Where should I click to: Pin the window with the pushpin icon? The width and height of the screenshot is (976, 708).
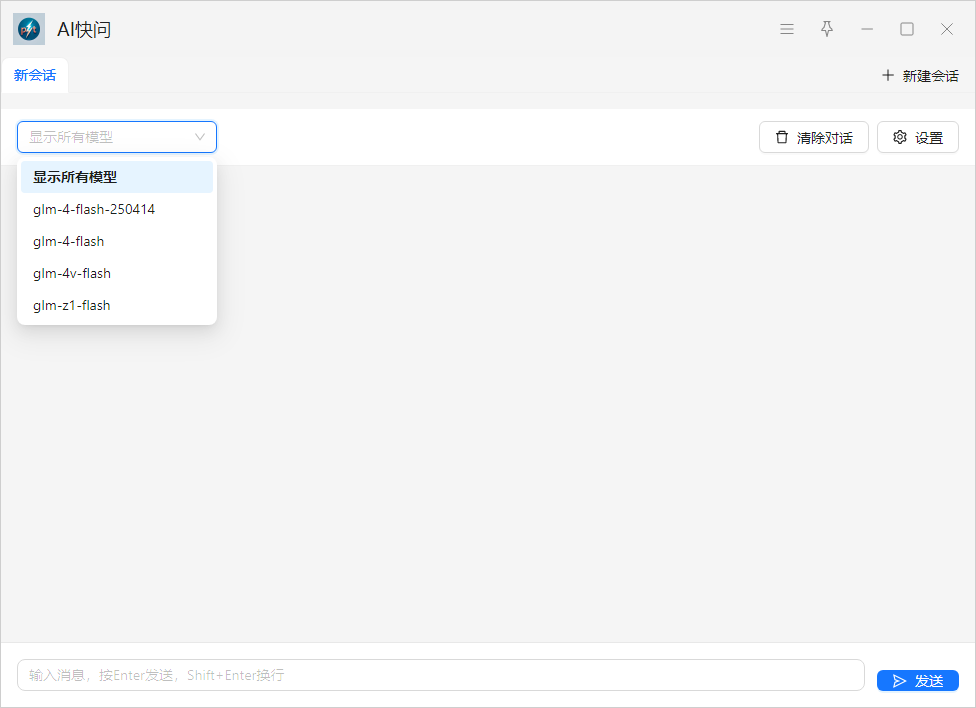coord(827,29)
